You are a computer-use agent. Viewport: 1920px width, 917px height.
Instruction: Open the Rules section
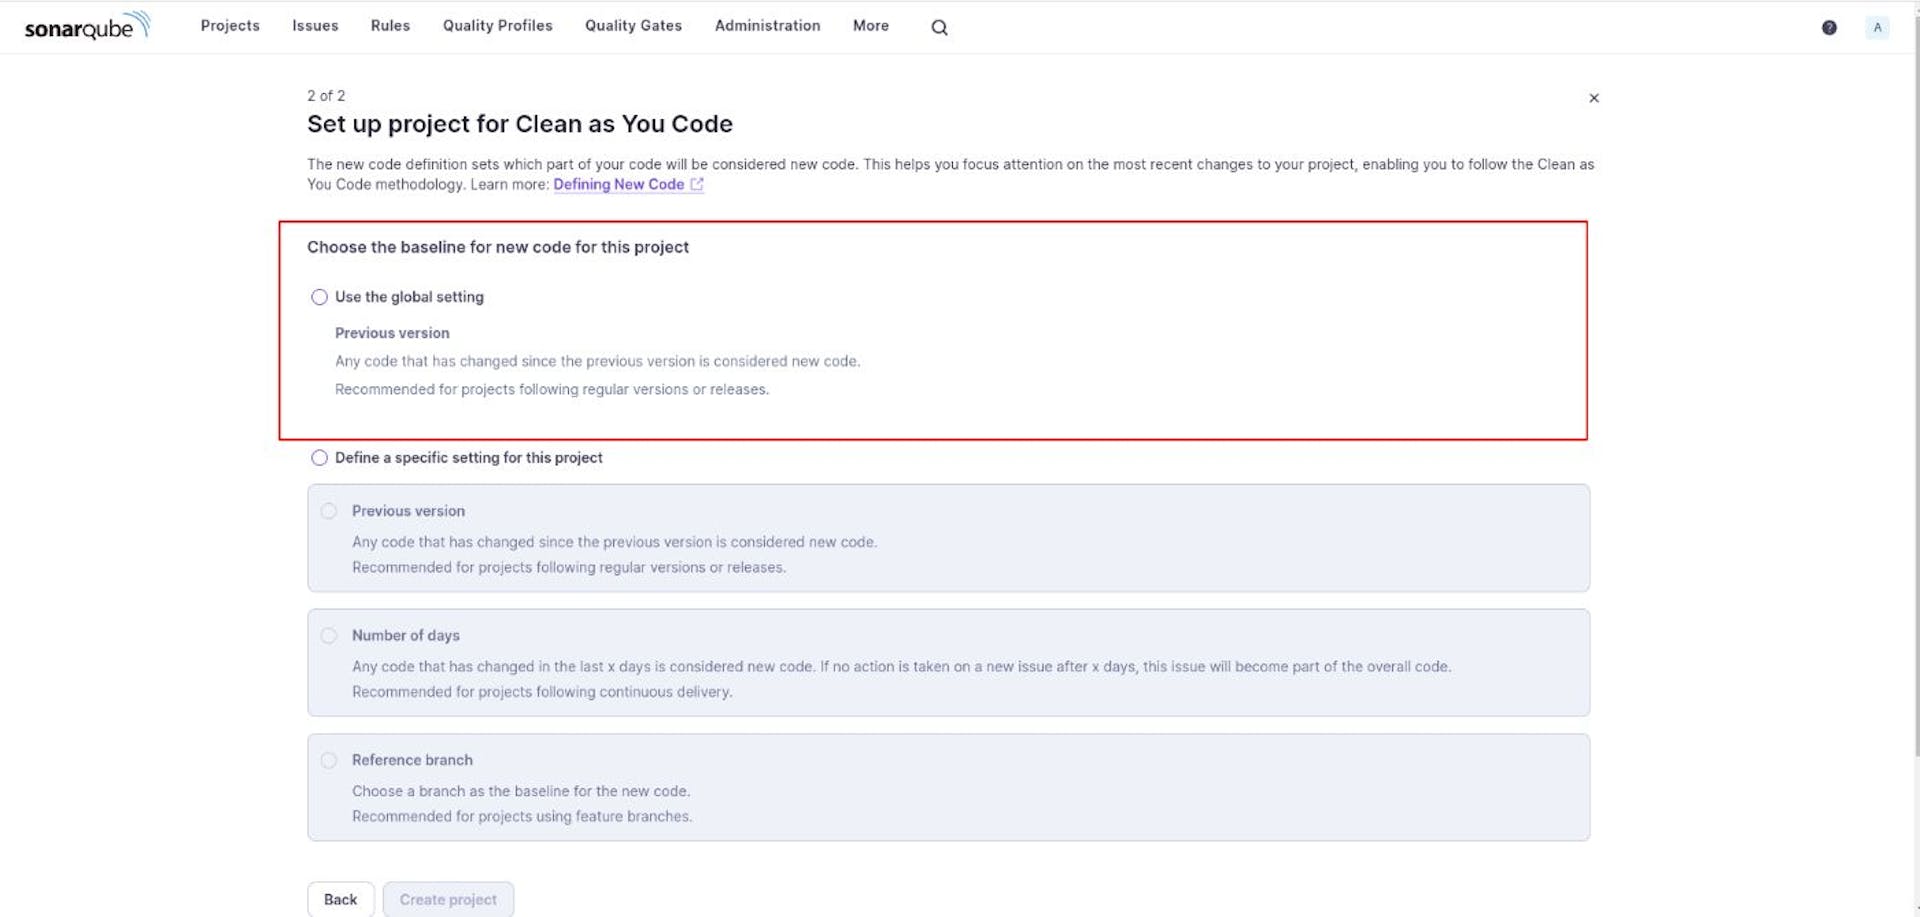(390, 26)
